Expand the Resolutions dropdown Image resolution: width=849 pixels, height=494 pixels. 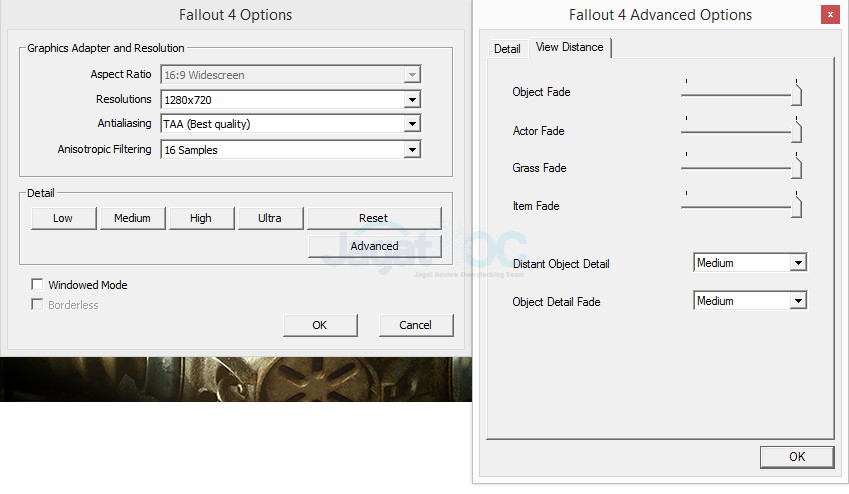coord(411,100)
